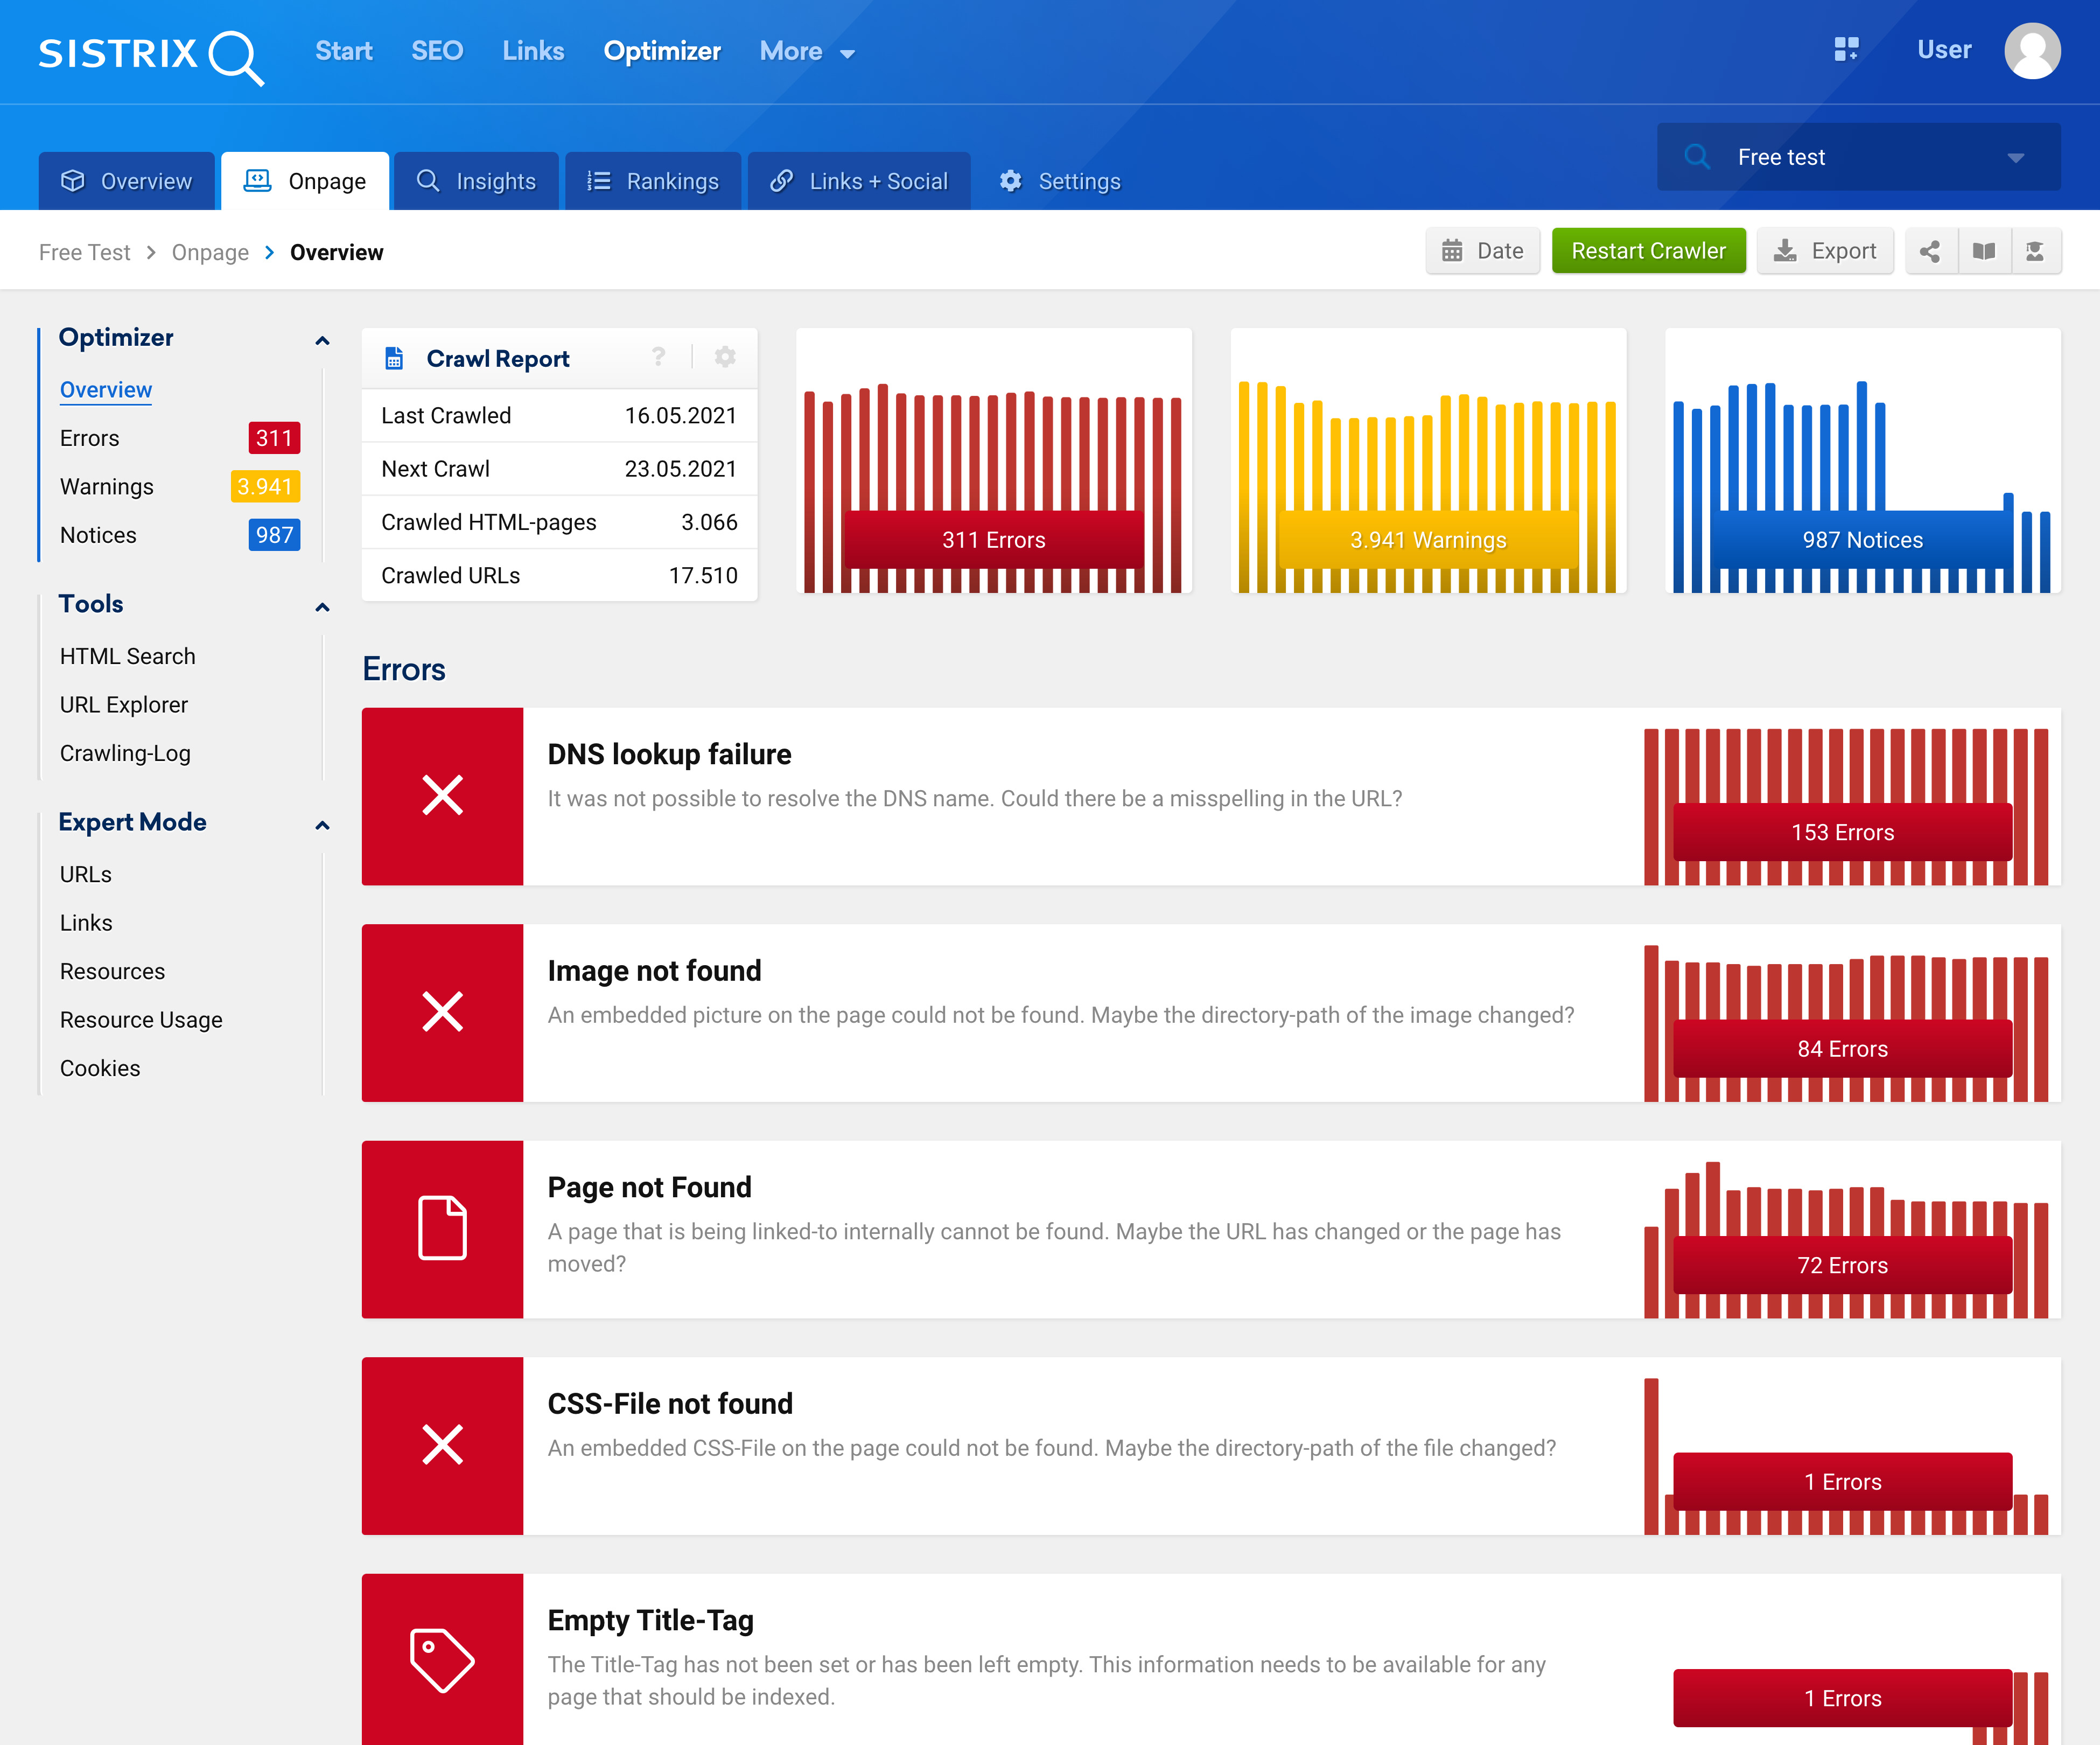The width and height of the screenshot is (2100, 1745).
Task: Open Warnings in sidebar
Action: (x=107, y=486)
